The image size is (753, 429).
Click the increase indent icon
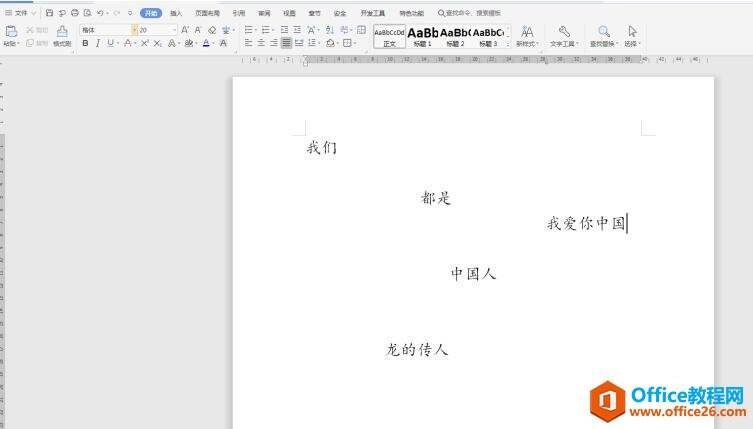(x=297, y=30)
